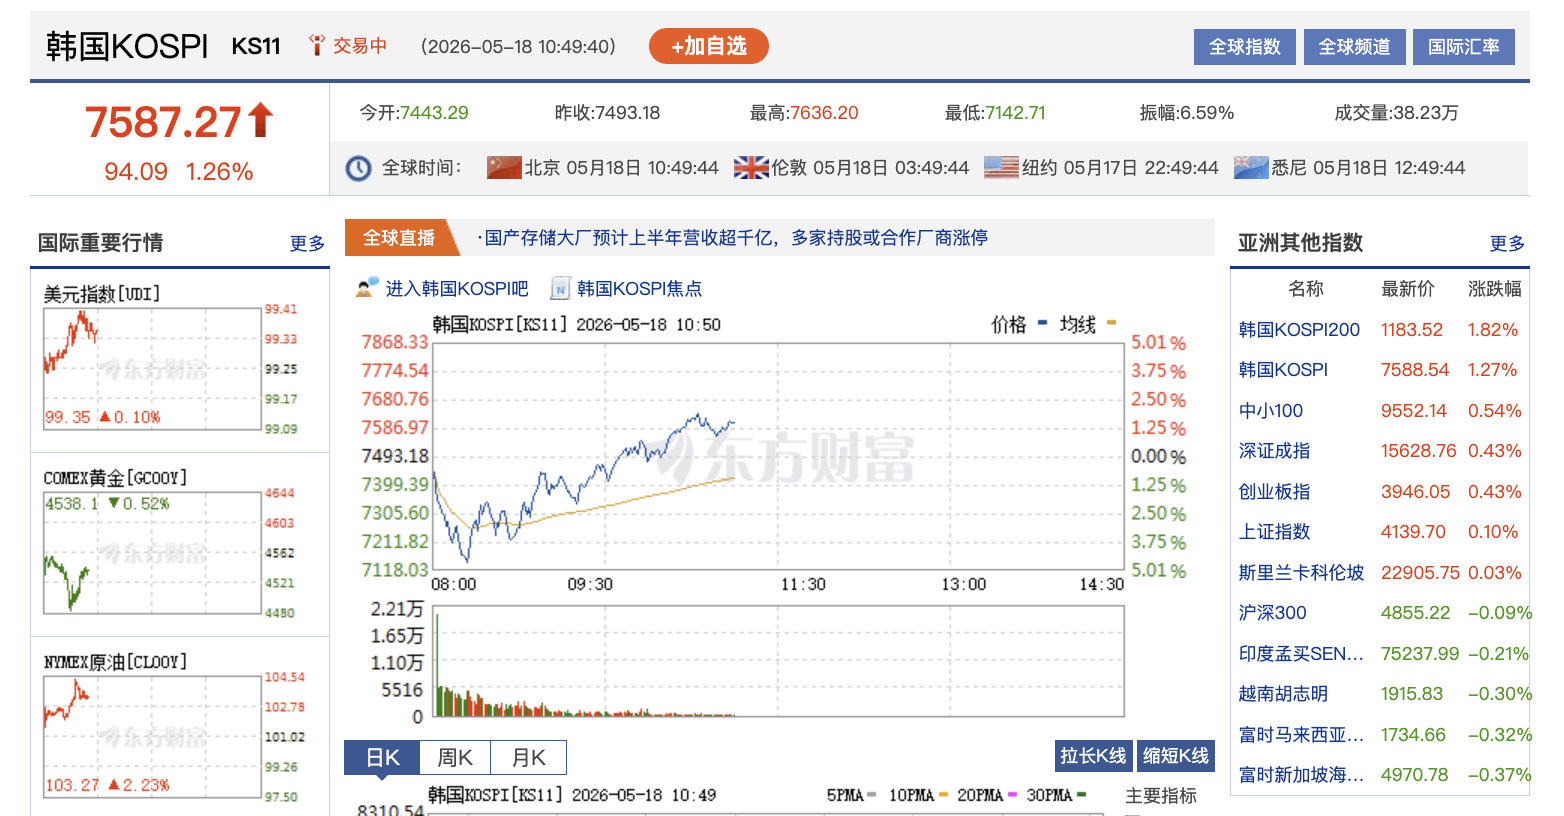Image resolution: width=1564 pixels, height=816 pixels.
Task: Click the 最新价 column header
Action: pyautogui.click(x=1408, y=289)
